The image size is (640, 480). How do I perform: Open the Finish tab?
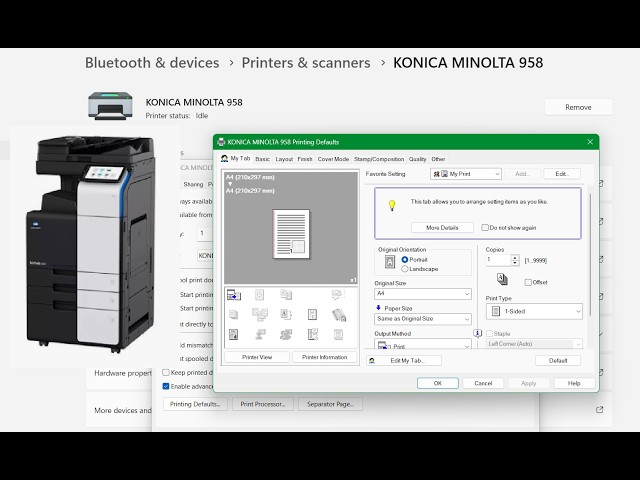pyautogui.click(x=305, y=159)
